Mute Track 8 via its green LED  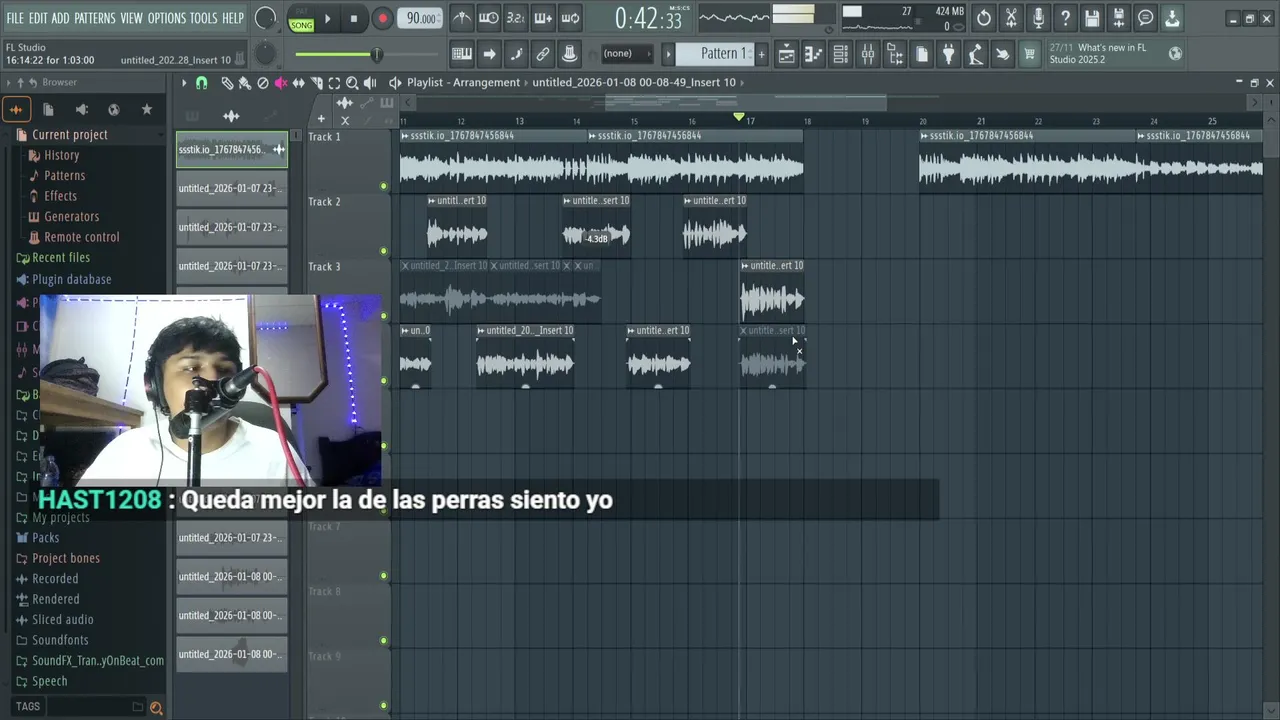pos(383,641)
